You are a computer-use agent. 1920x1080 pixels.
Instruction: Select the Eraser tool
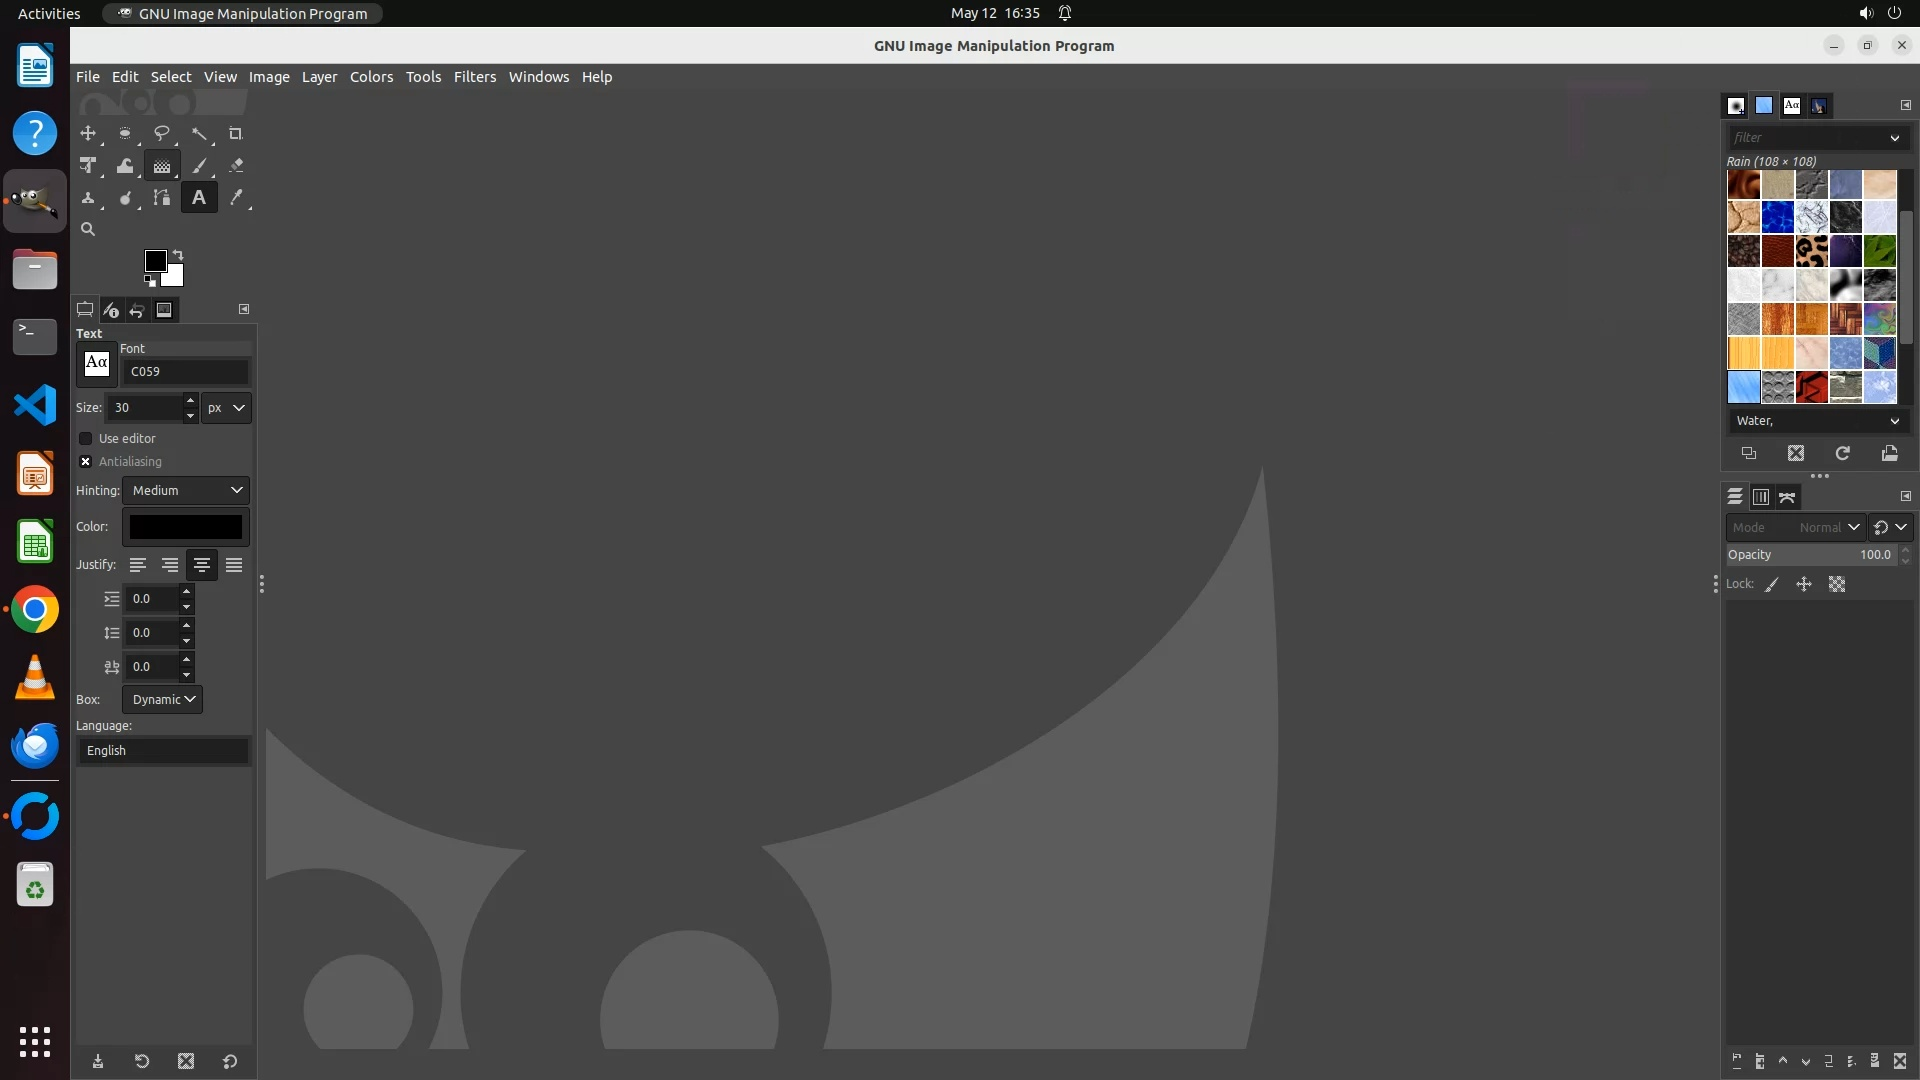click(236, 166)
